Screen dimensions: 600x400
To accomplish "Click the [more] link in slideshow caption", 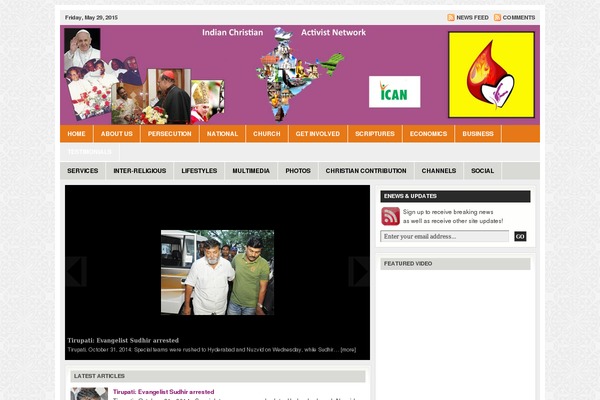I will pyautogui.click(x=348, y=349).
